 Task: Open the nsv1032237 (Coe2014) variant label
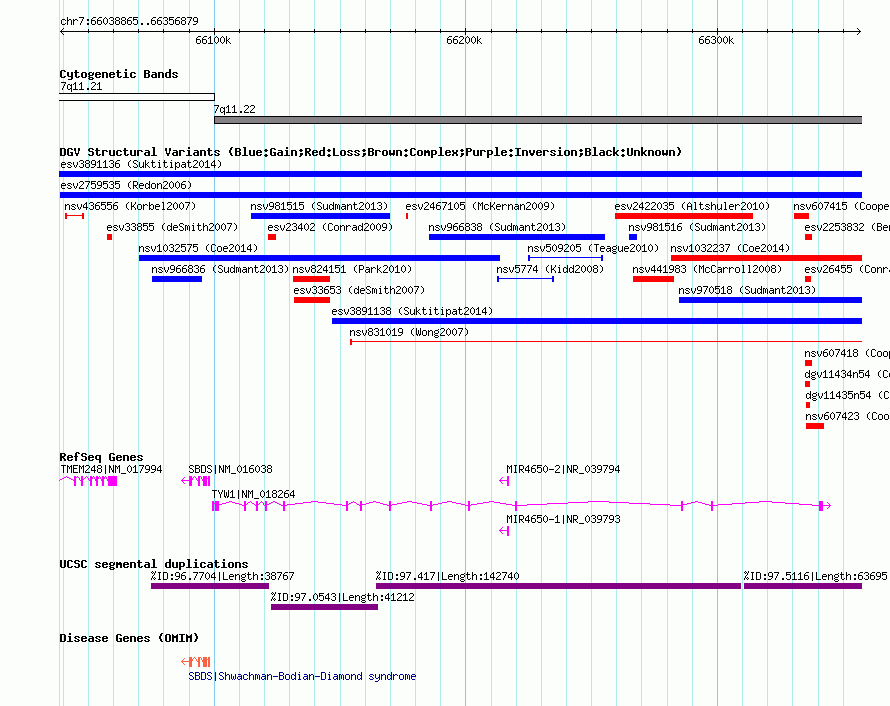(730, 248)
